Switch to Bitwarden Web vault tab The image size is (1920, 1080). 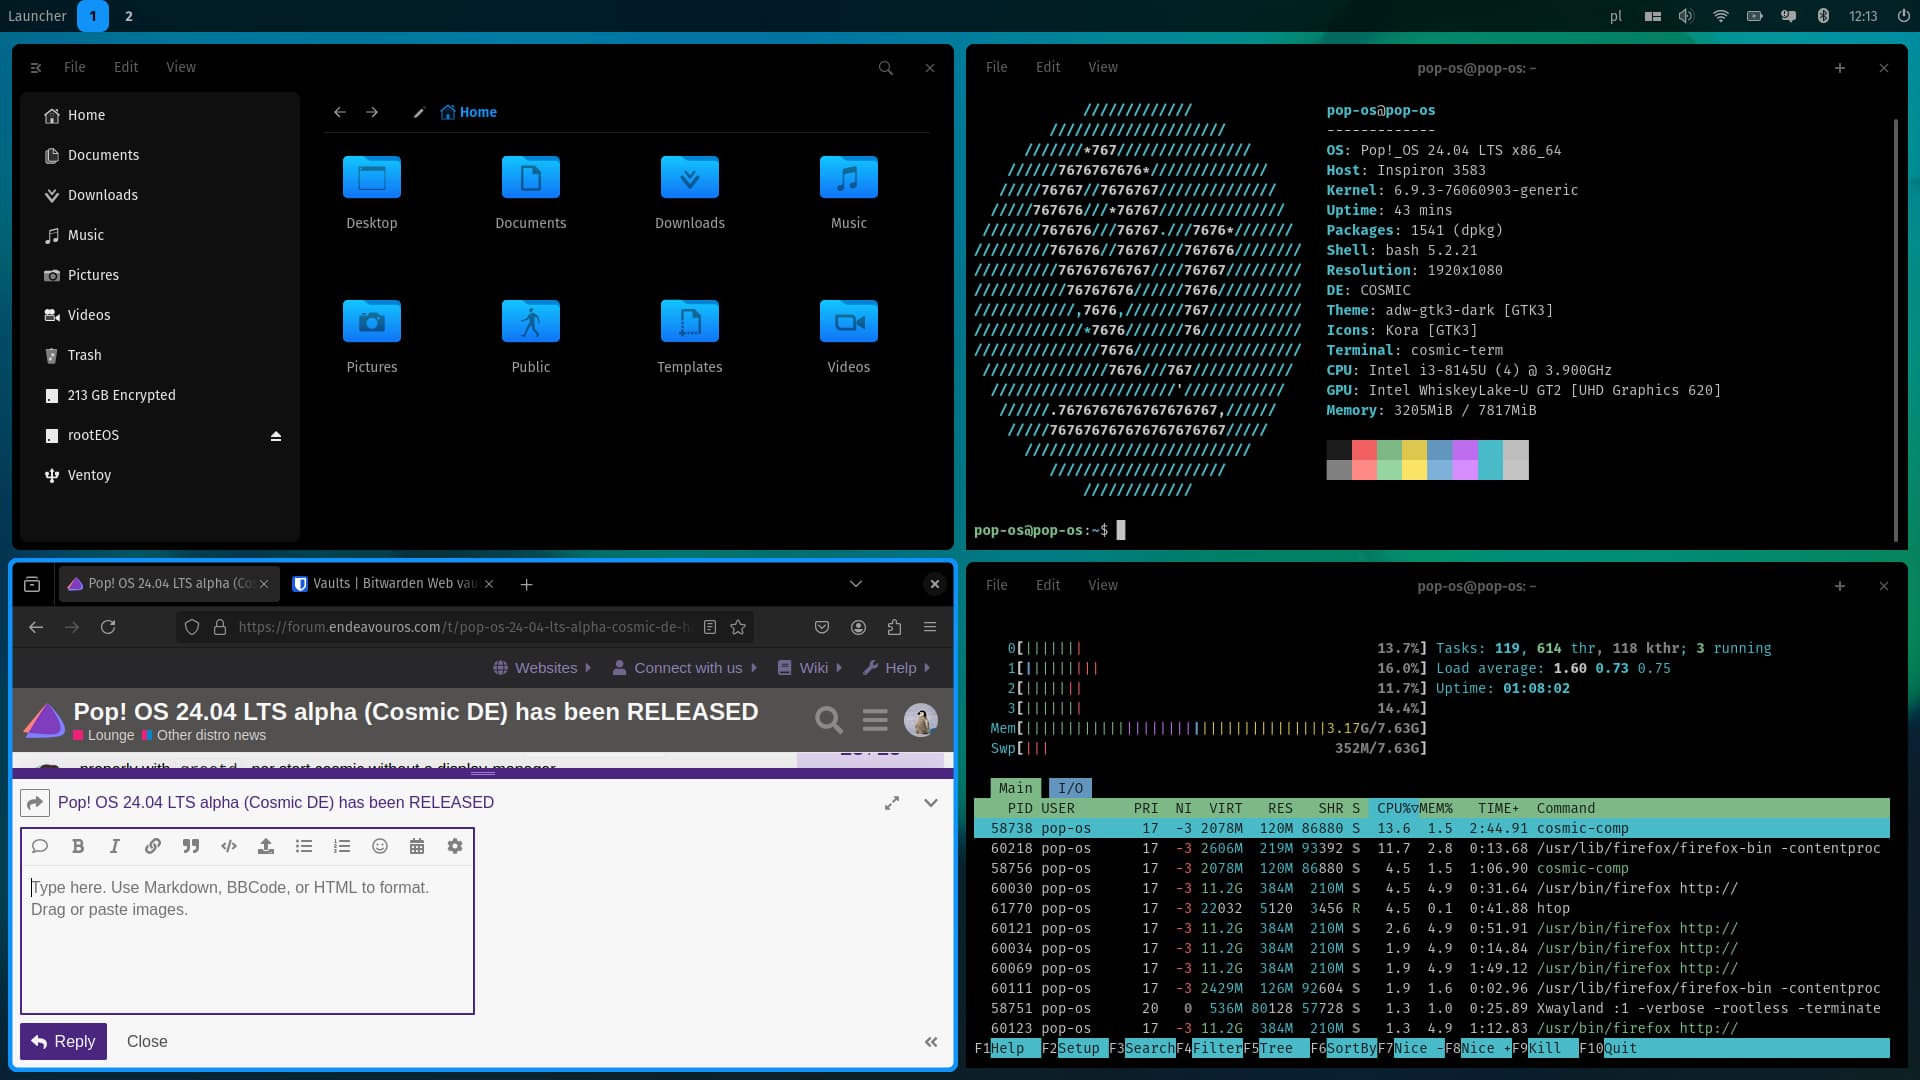coord(394,584)
